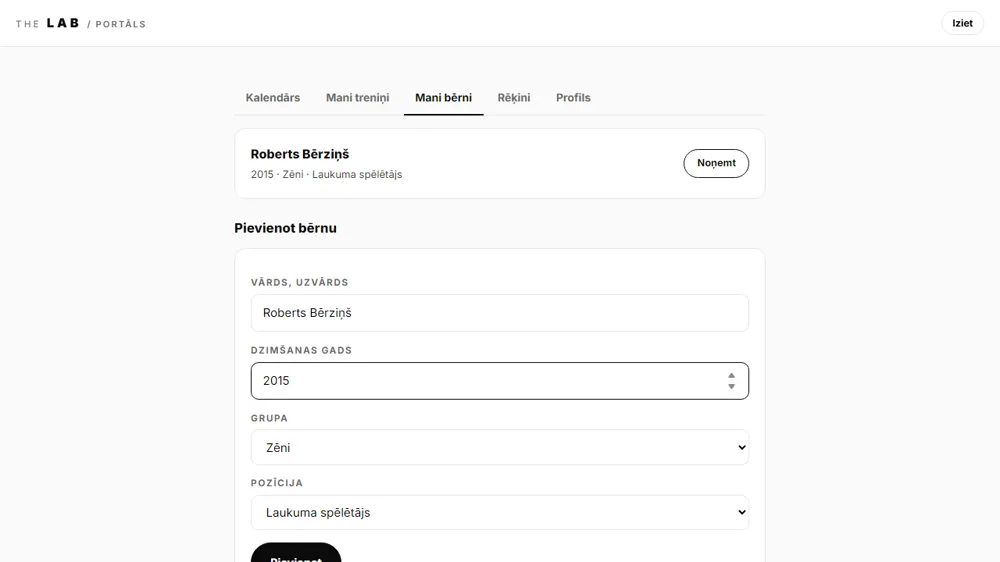Switch to the Kalendārs tab
The height and width of the screenshot is (562, 1000).
point(273,98)
